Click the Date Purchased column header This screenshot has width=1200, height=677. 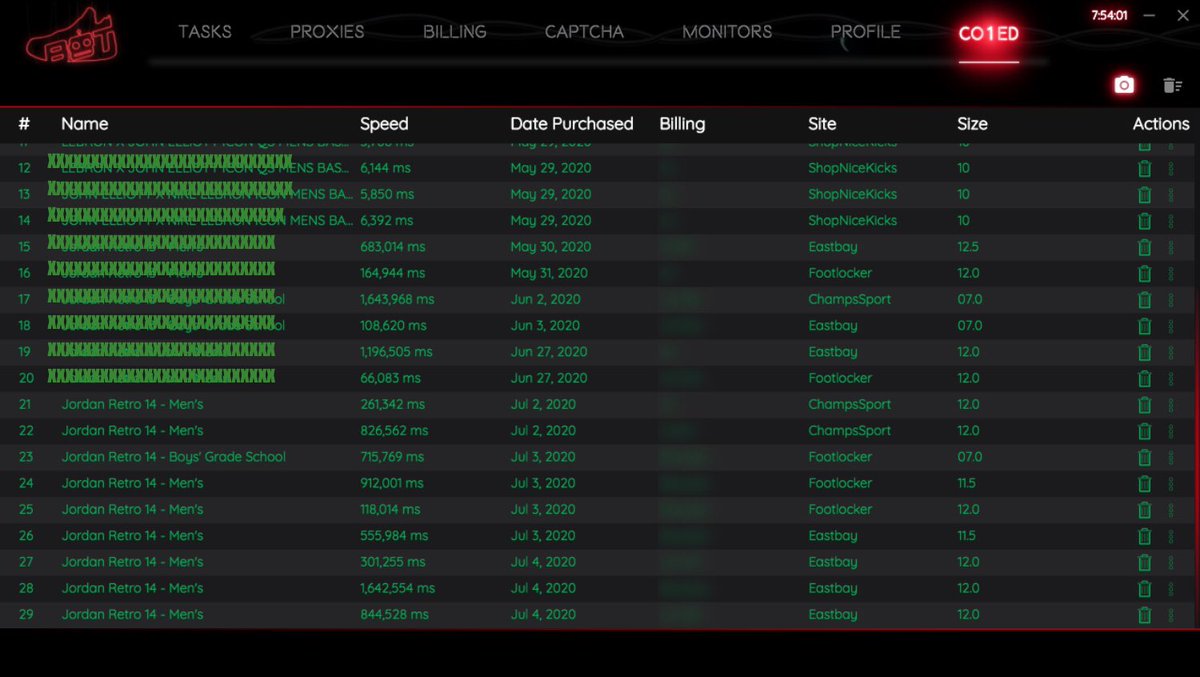(572, 124)
